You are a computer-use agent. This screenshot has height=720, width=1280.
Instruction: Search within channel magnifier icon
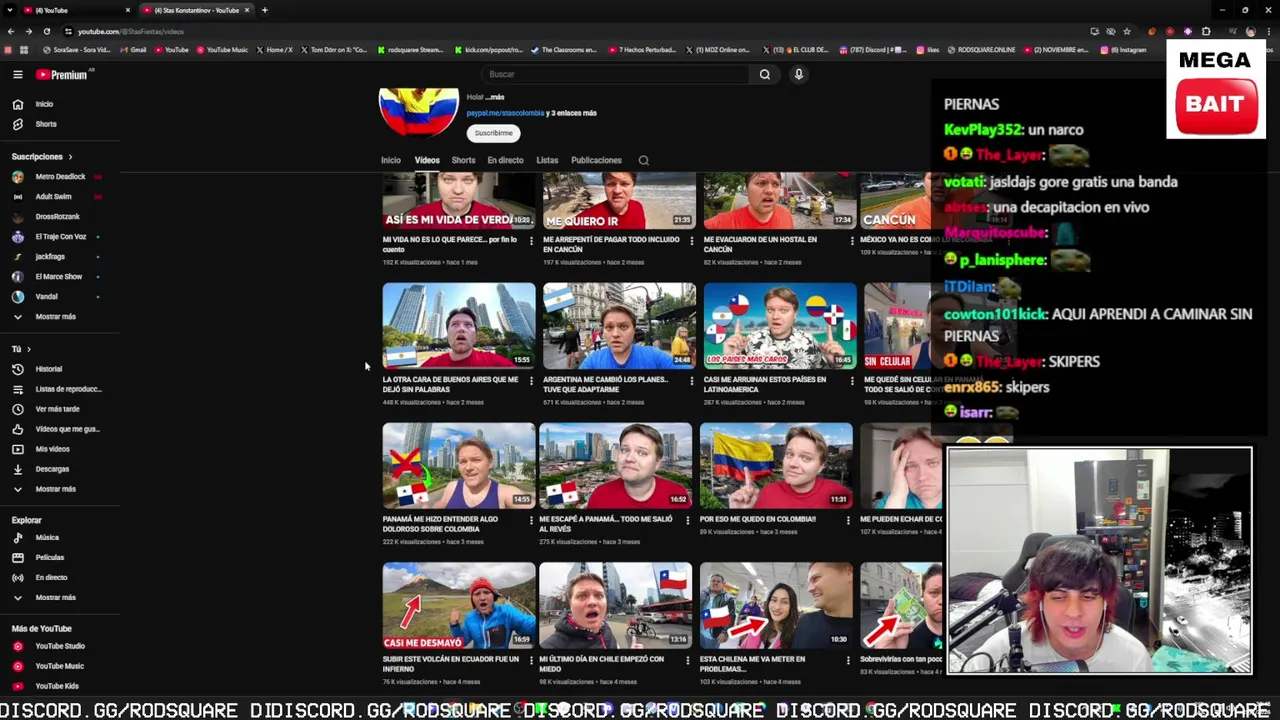point(643,160)
